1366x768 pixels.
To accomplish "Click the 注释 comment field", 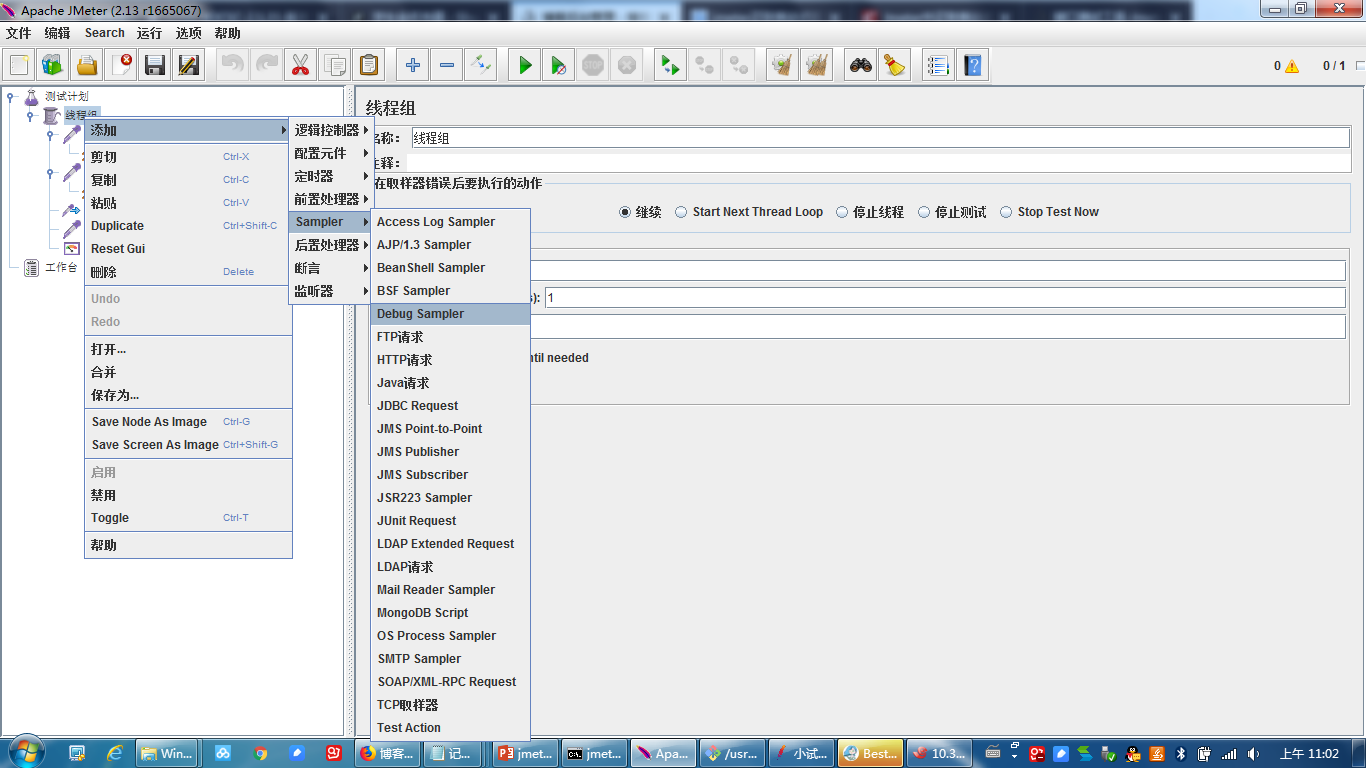I will coord(880,162).
